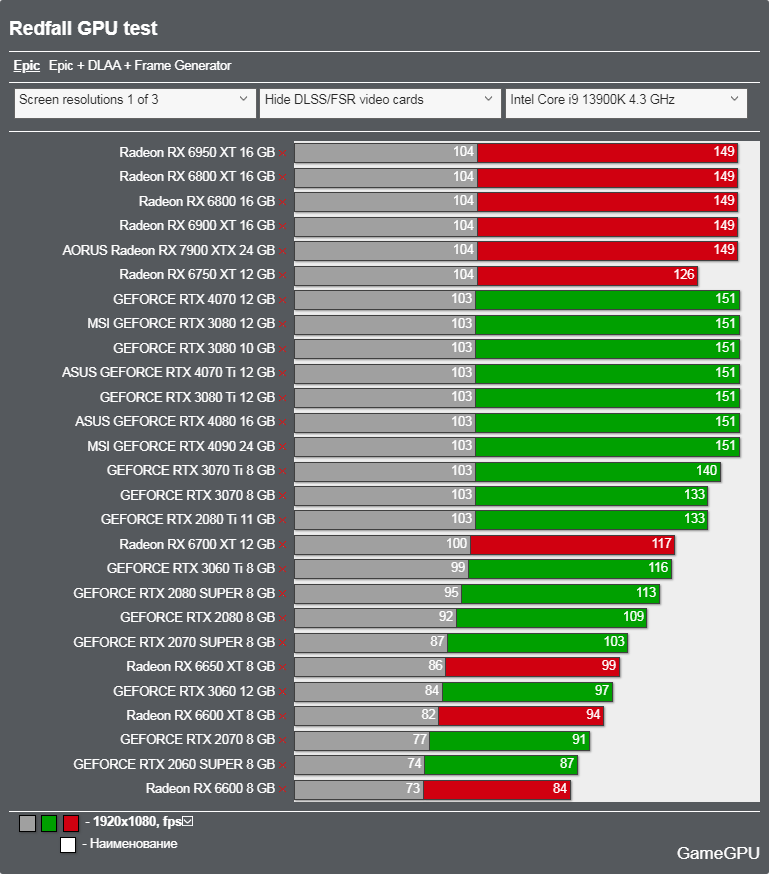The height and width of the screenshot is (874, 769).
Task: Remove Radeon RX 6700 XT 12 GB row
Action: click(x=283, y=545)
